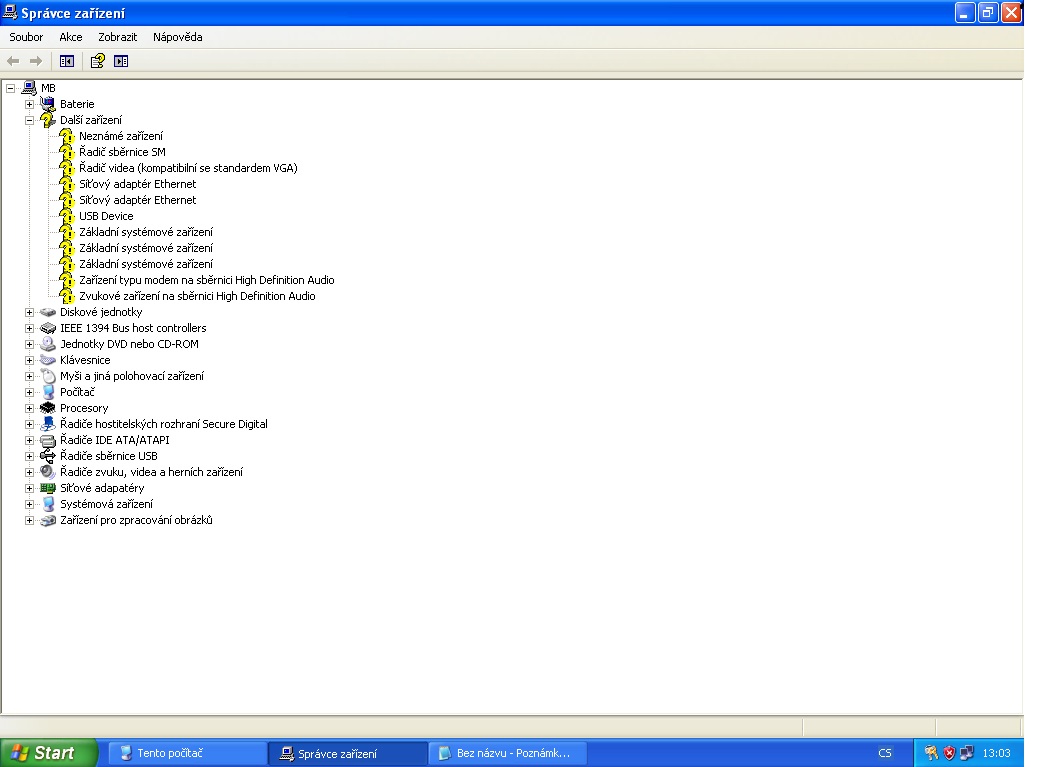This screenshot has height=767, width=1044.
Task: Open the Akce menu
Action: pyautogui.click(x=71, y=37)
